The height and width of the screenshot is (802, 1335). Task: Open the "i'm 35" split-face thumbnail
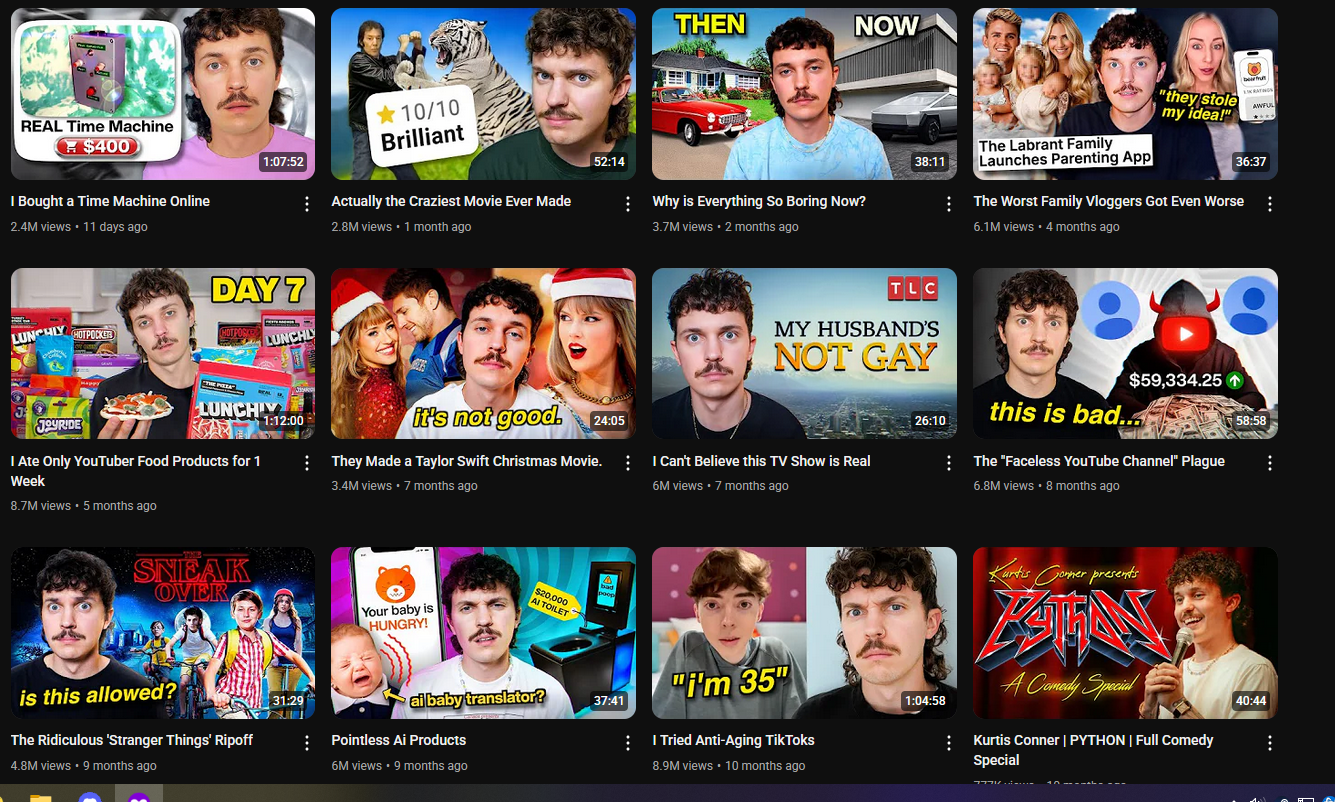click(805, 633)
